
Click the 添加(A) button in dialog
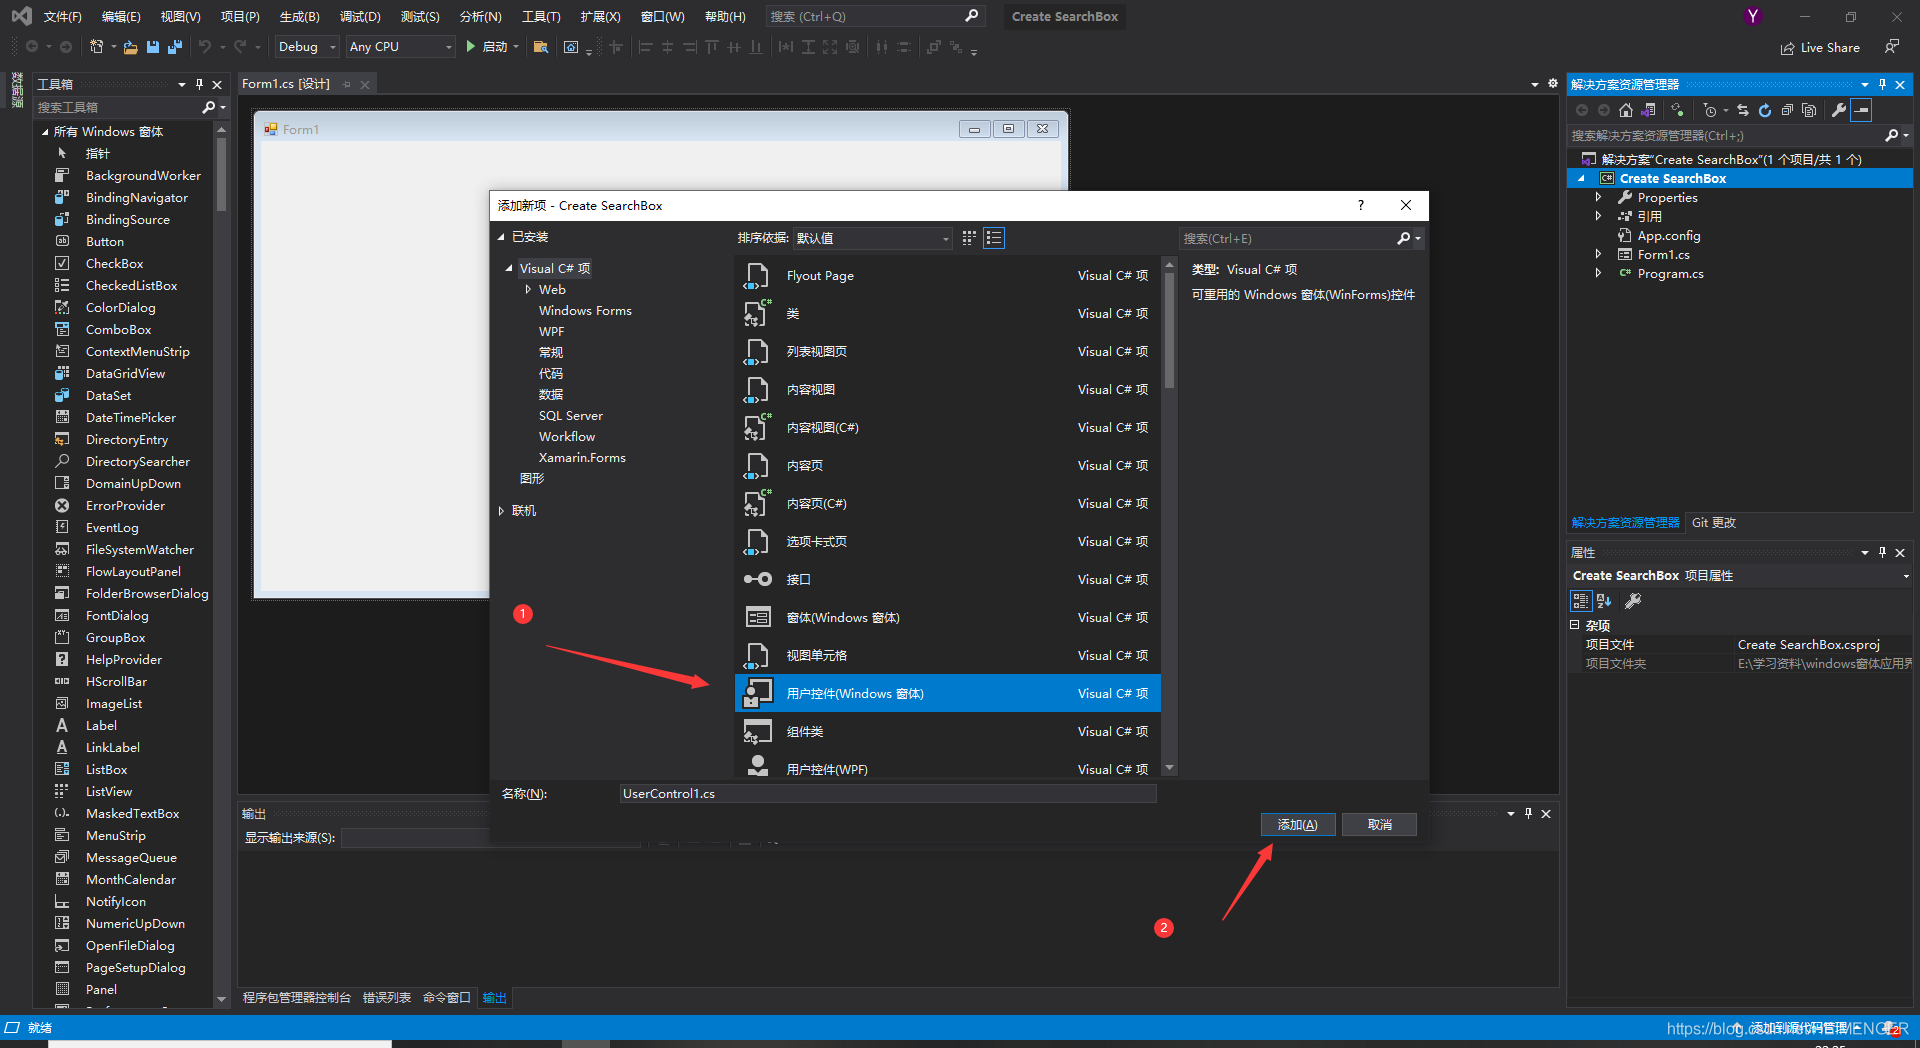[x=1298, y=825]
